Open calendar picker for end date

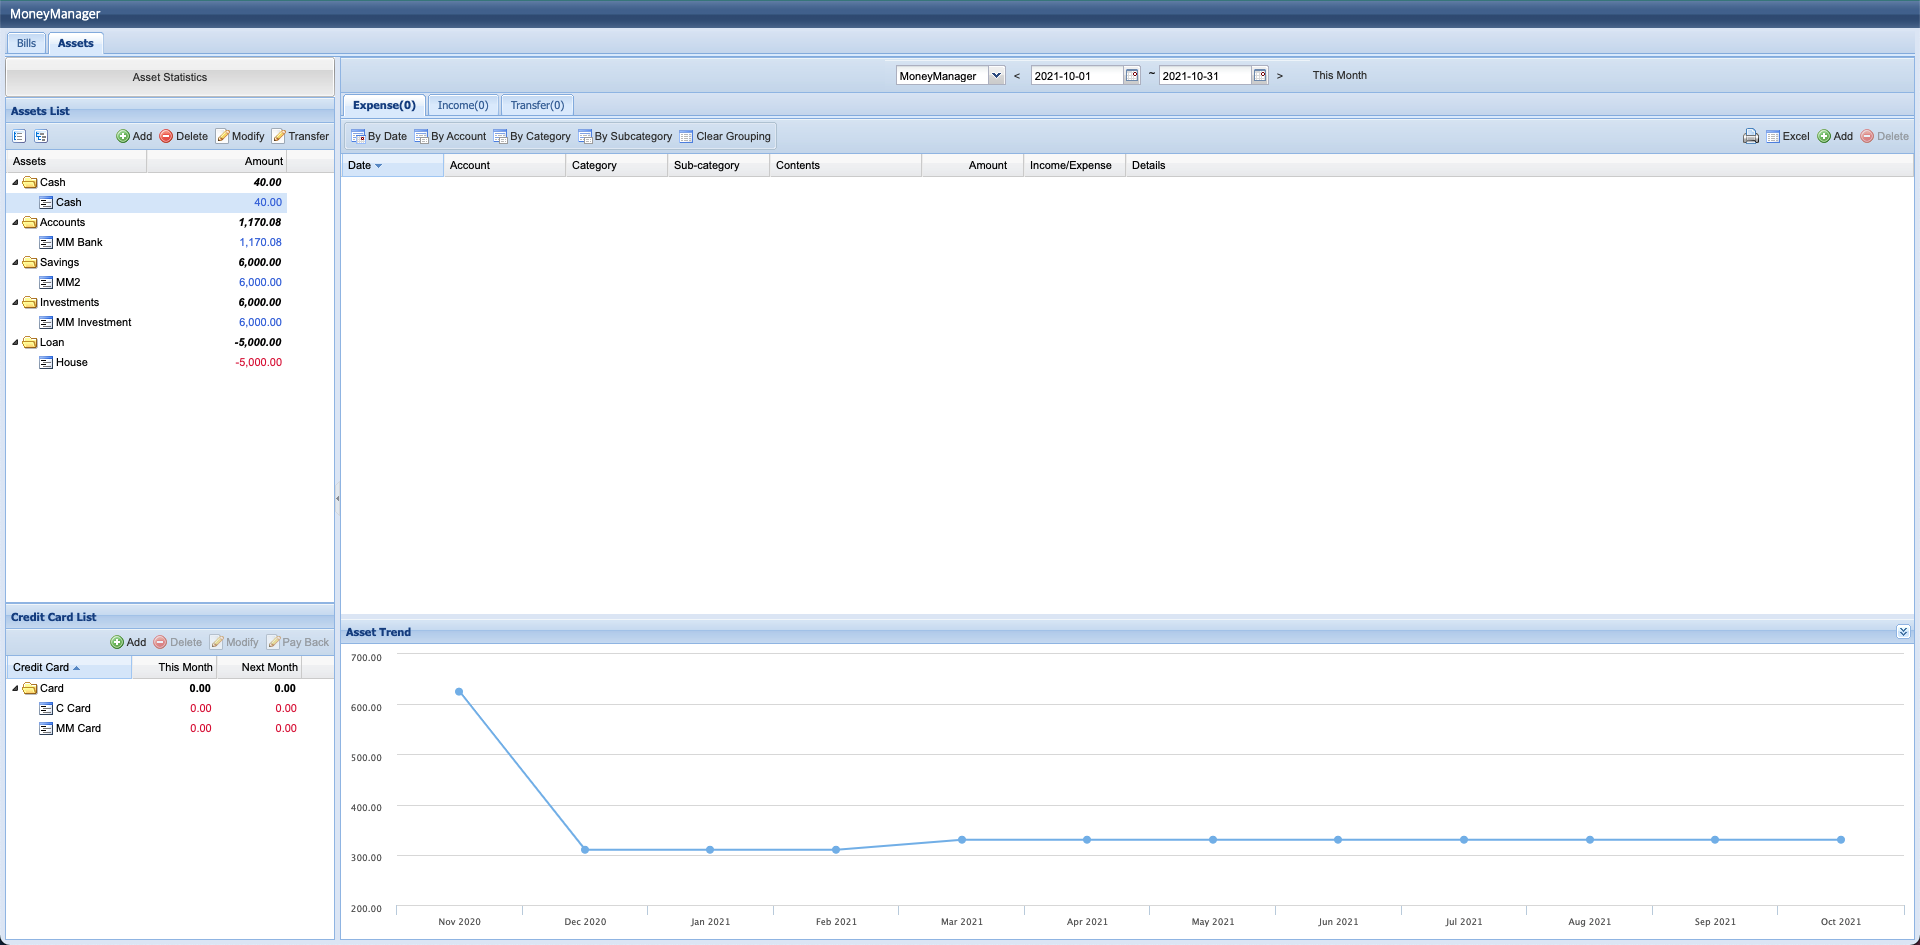(x=1260, y=75)
